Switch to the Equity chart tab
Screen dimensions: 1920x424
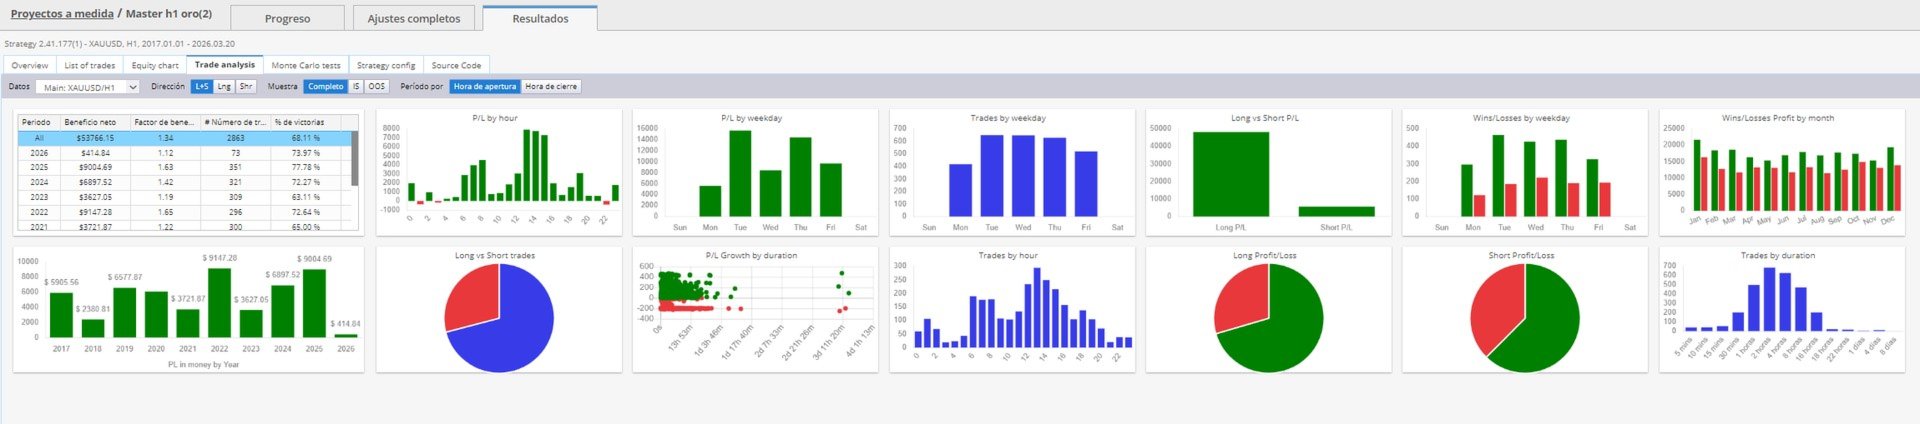155,65
